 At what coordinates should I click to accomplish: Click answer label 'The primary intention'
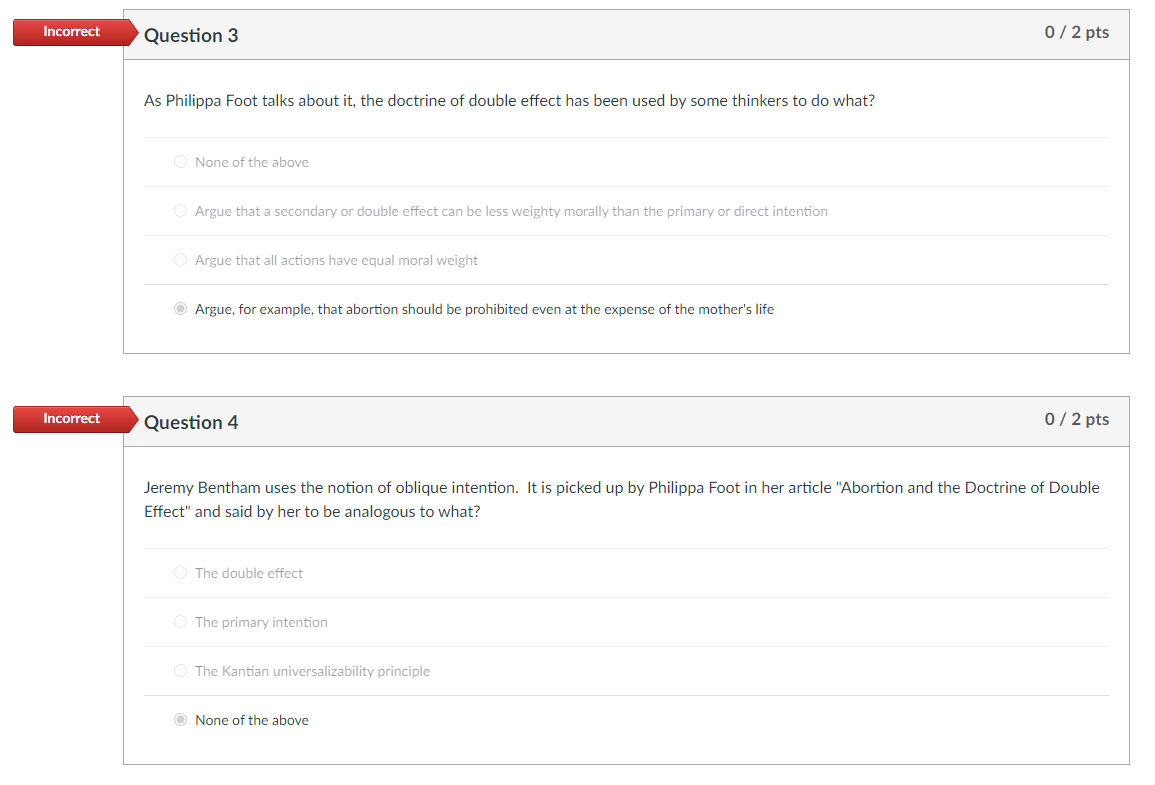tap(261, 622)
